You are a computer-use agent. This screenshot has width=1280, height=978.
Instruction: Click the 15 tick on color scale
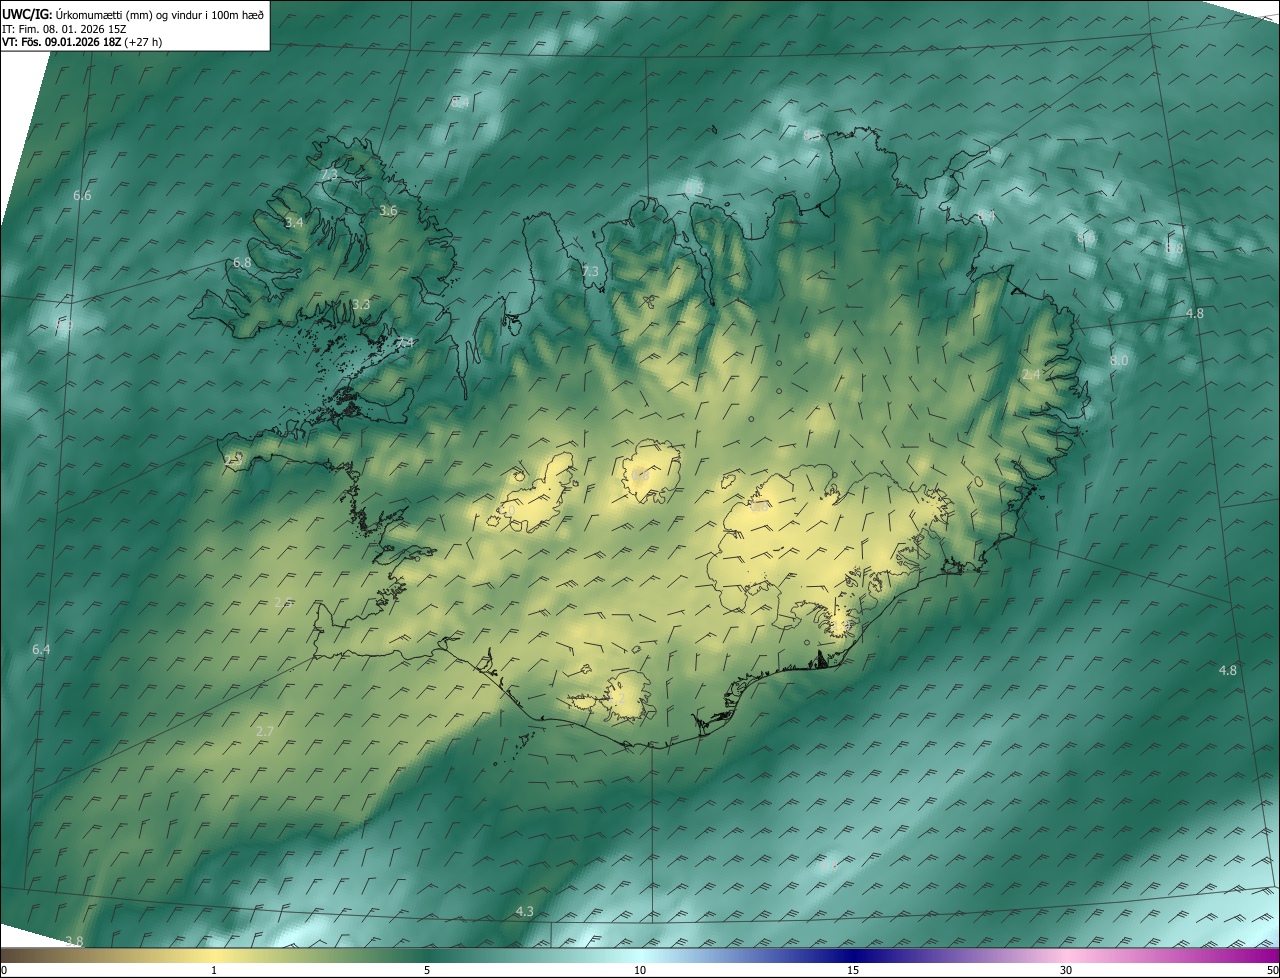coord(853,970)
